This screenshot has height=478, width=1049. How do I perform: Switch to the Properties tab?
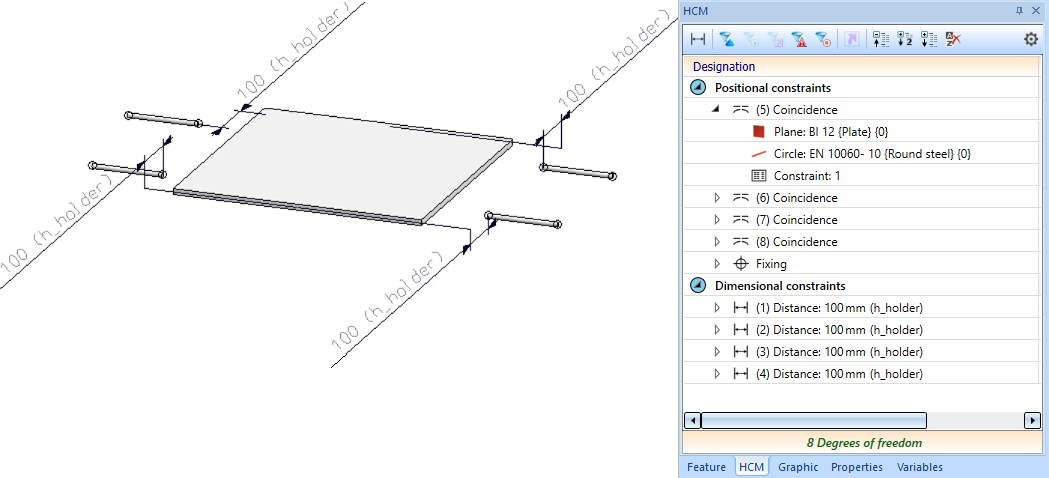[x=857, y=467]
